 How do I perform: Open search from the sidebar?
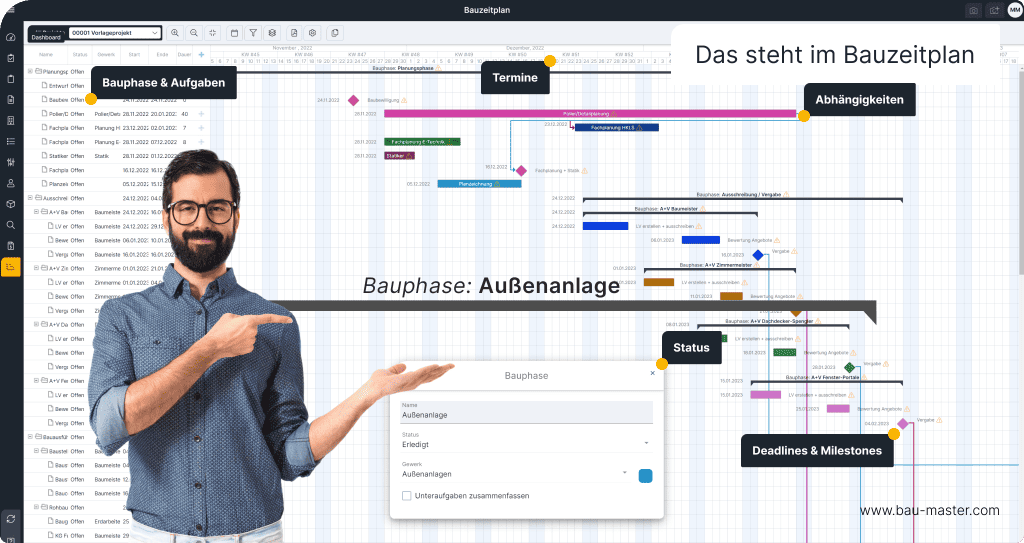(x=10, y=225)
